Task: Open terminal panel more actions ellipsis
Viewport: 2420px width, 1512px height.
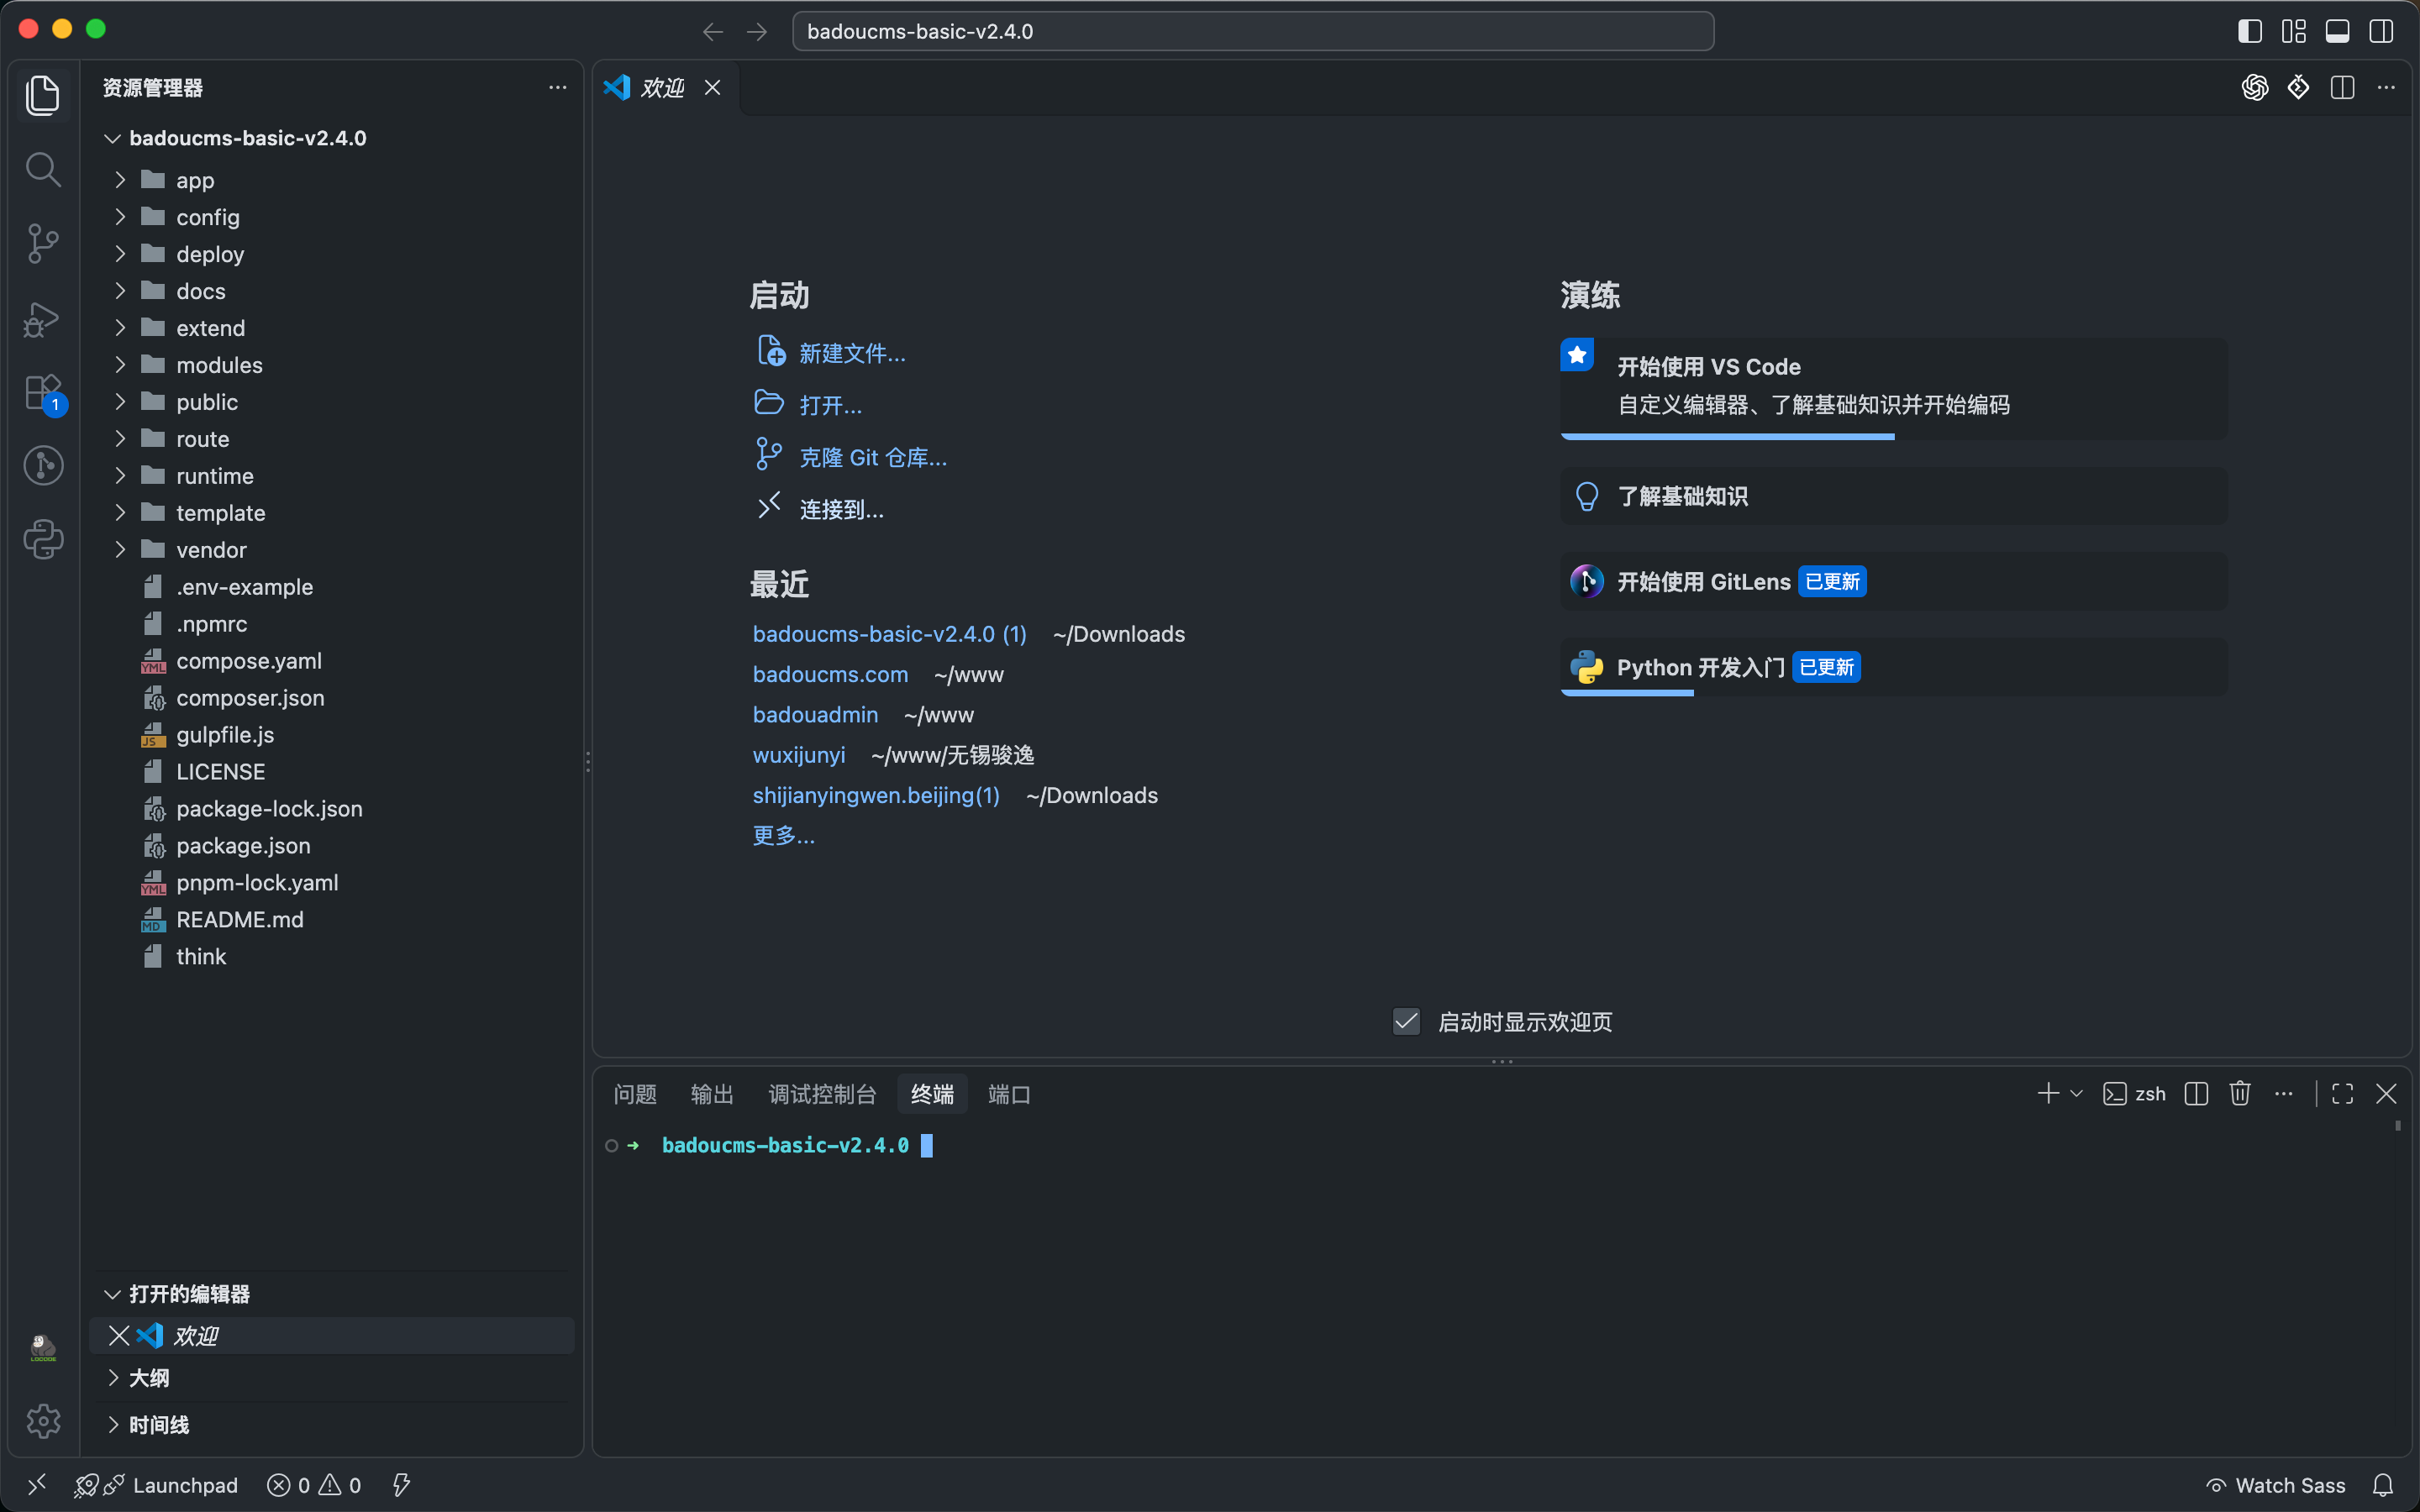Action: coord(2284,1093)
